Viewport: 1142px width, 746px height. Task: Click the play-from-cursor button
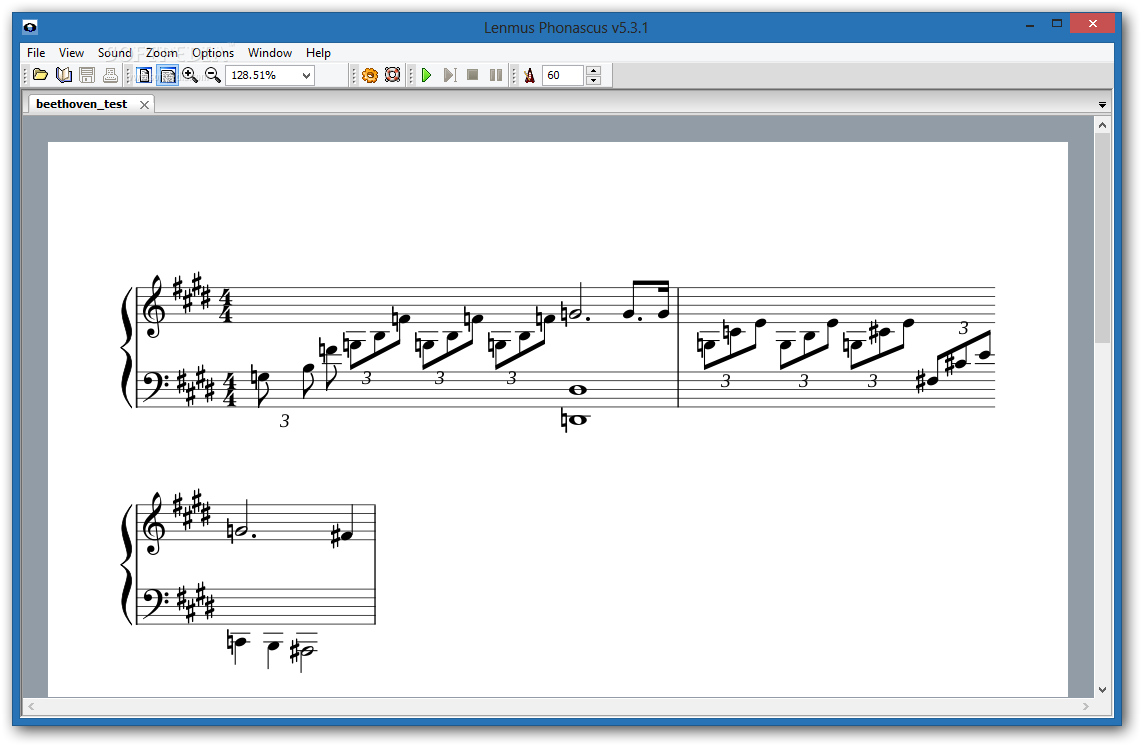pyautogui.click(x=450, y=75)
